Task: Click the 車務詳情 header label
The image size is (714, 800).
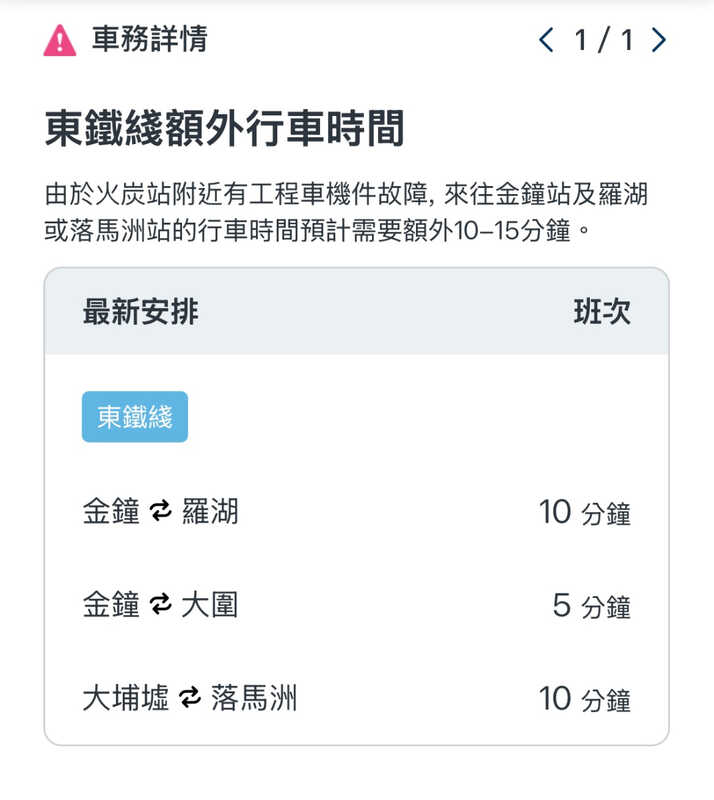Action: click(149, 40)
